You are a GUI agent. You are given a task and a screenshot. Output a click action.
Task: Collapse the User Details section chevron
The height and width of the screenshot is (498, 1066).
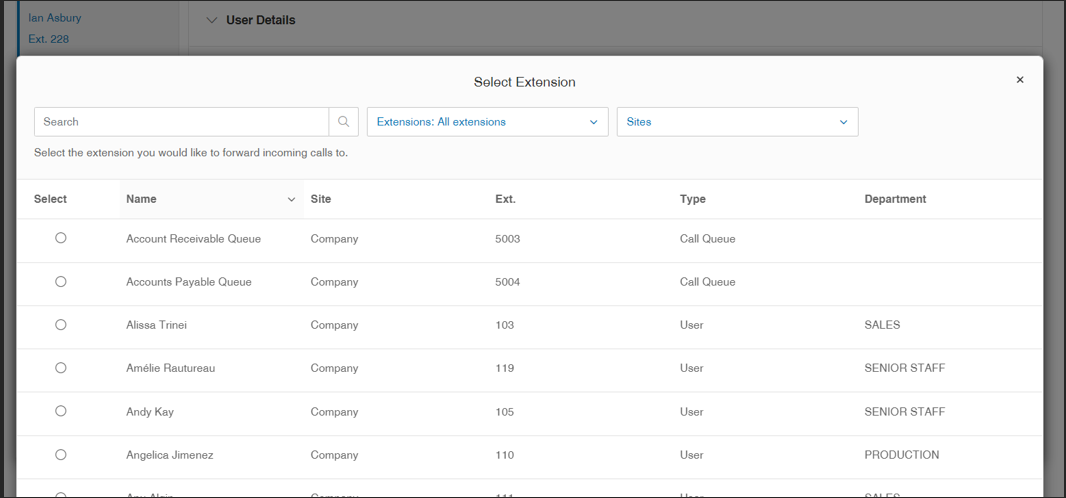tap(211, 20)
